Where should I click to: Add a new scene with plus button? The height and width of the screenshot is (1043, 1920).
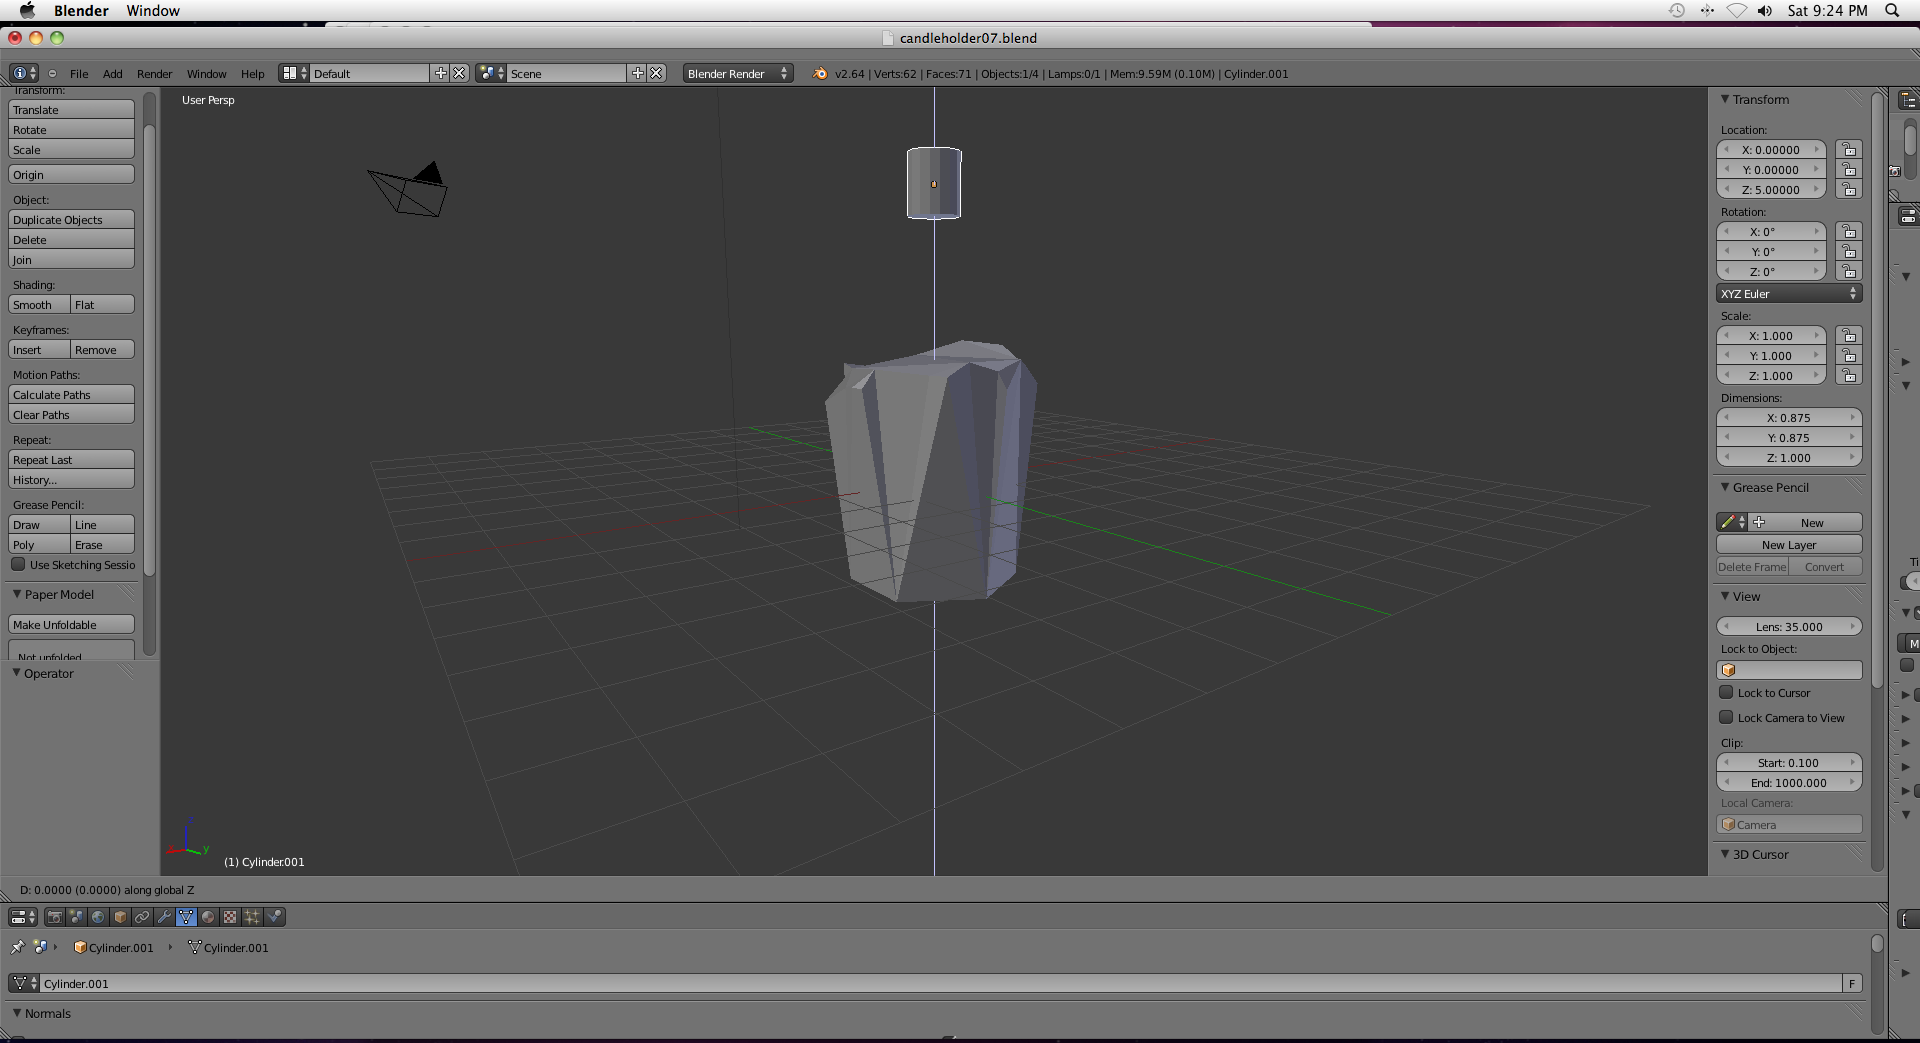(x=637, y=73)
